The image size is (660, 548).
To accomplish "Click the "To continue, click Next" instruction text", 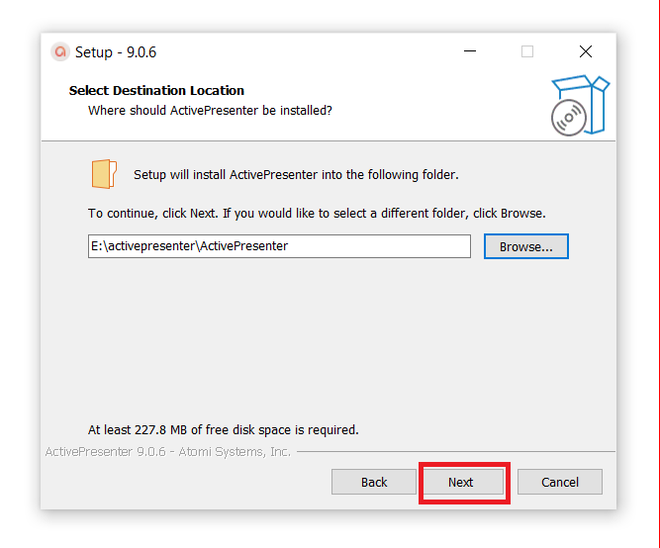I will (317, 213).
